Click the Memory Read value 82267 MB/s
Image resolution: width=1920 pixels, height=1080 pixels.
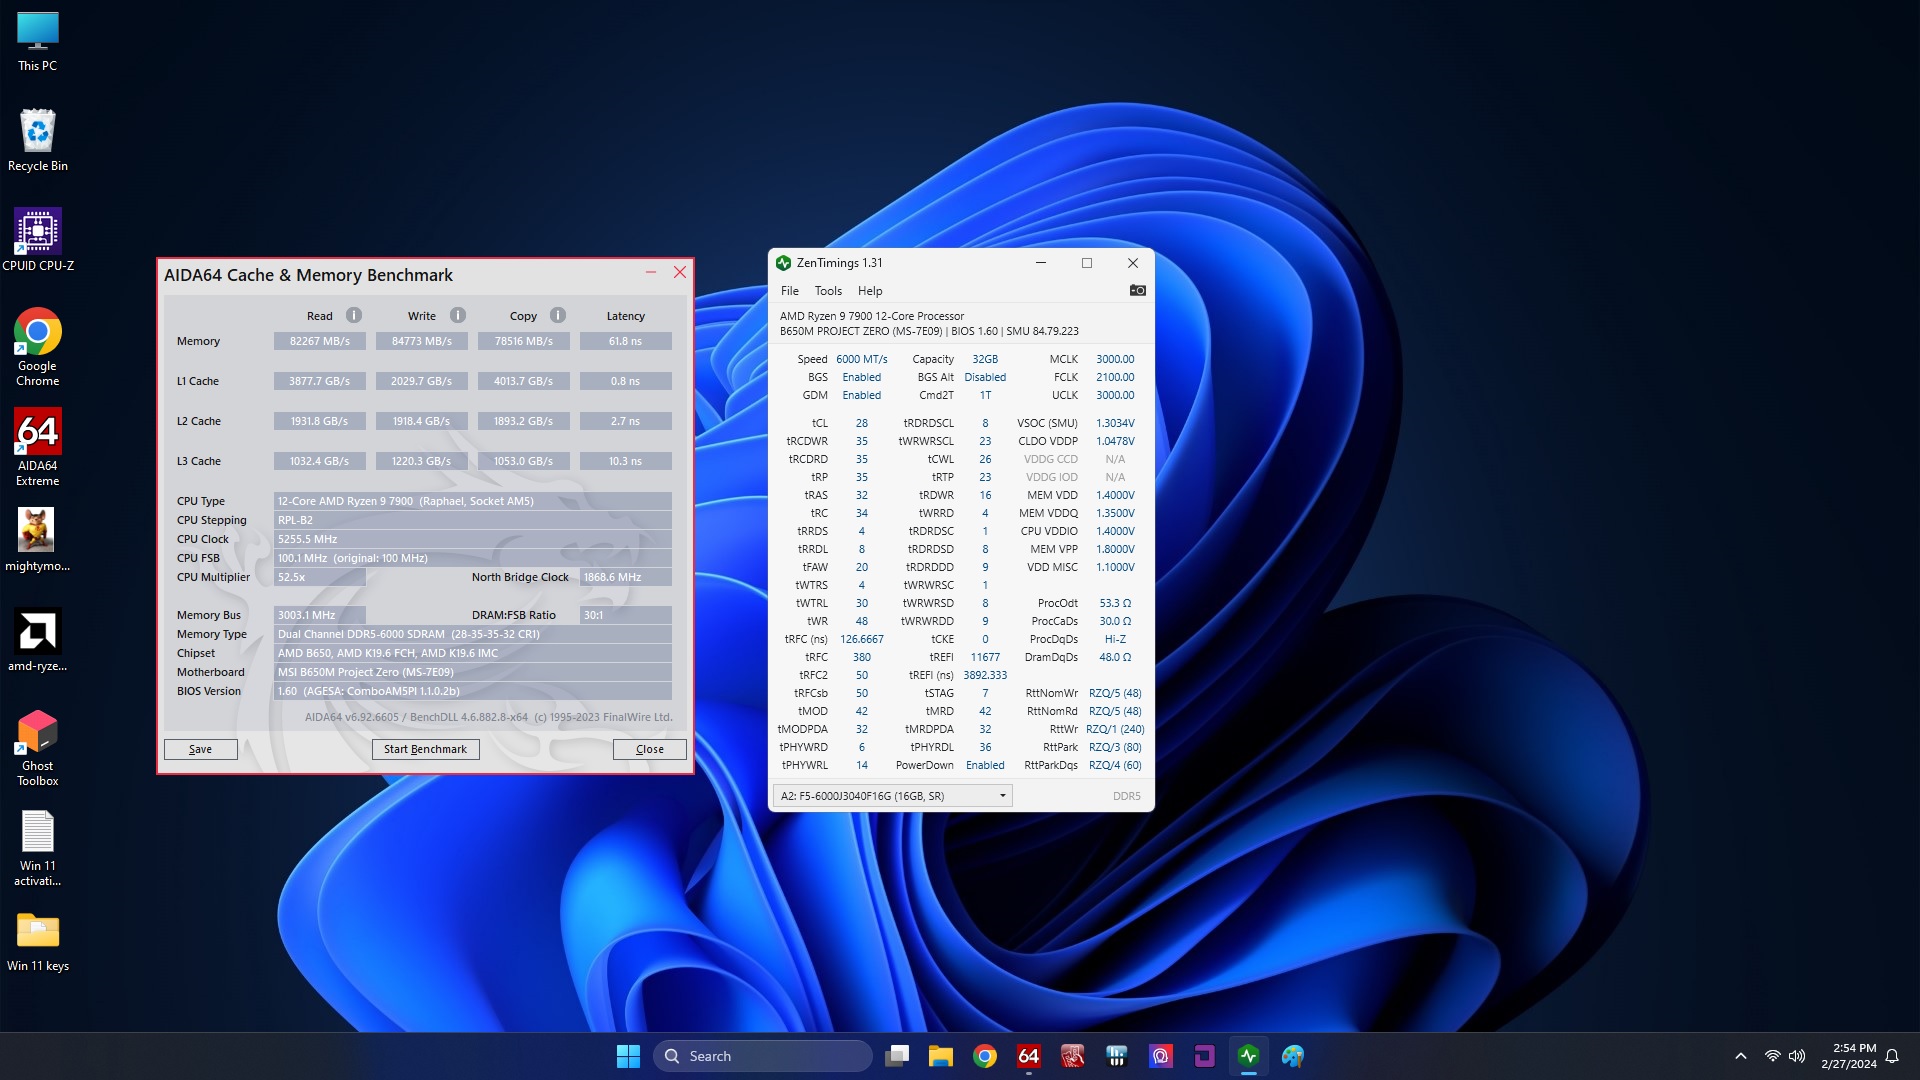point(320,341)
